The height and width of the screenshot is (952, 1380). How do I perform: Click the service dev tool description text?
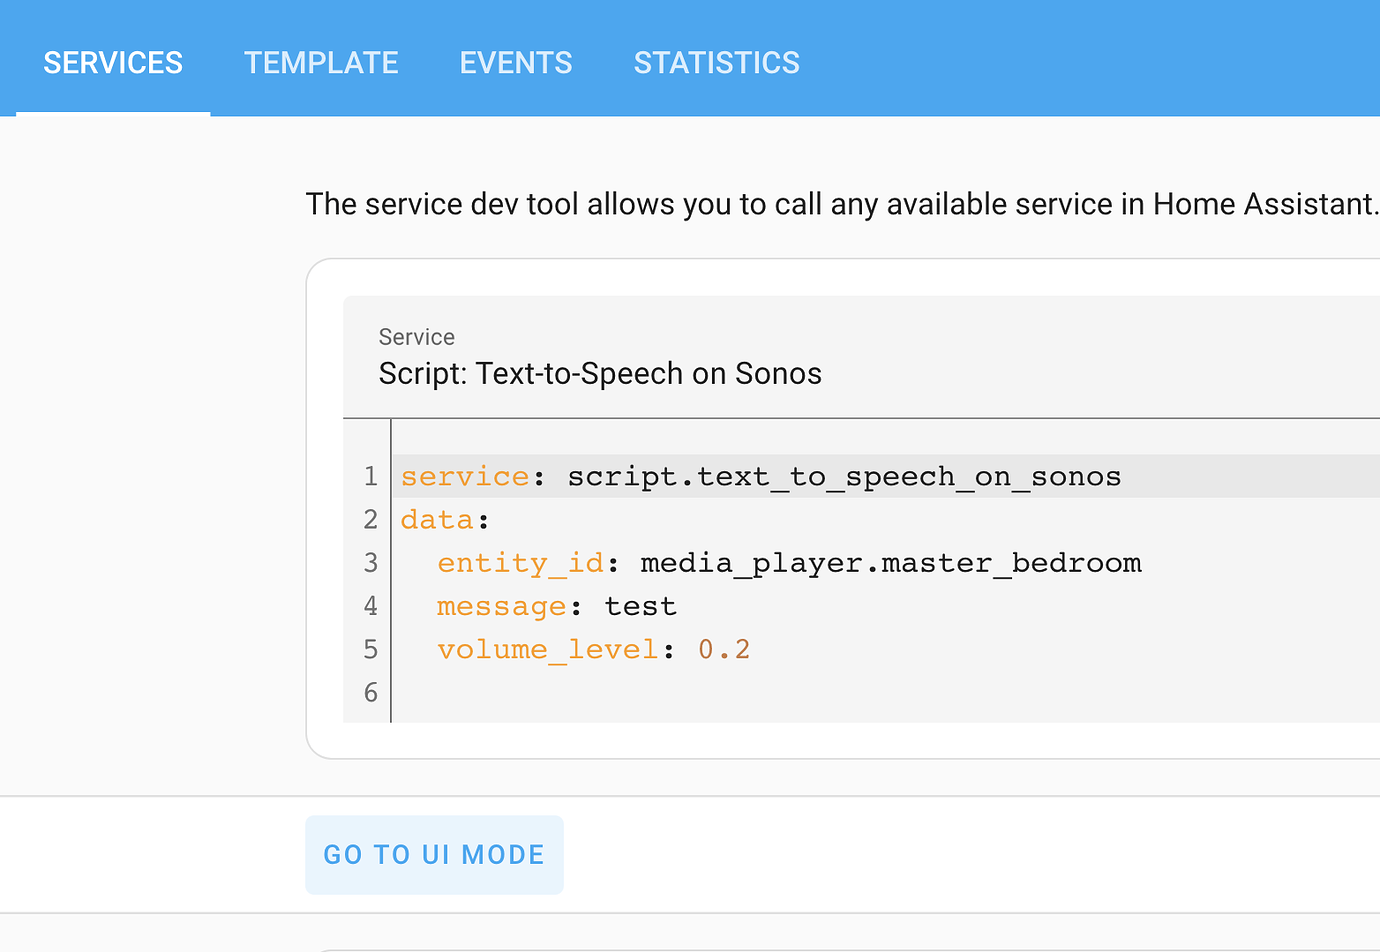point(842,203)
